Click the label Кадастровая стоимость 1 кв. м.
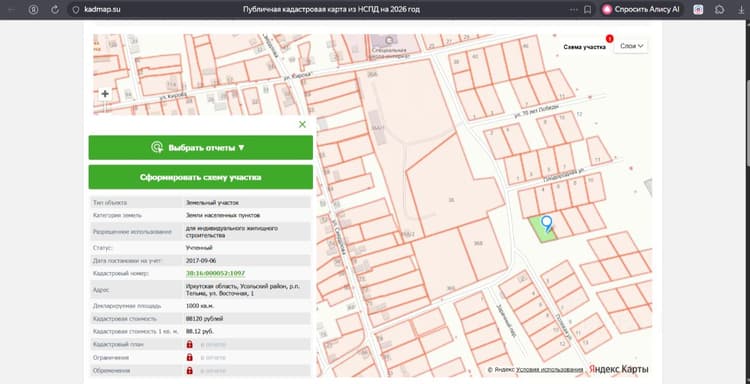Screen dimensions: 750x384 (136, 331)
